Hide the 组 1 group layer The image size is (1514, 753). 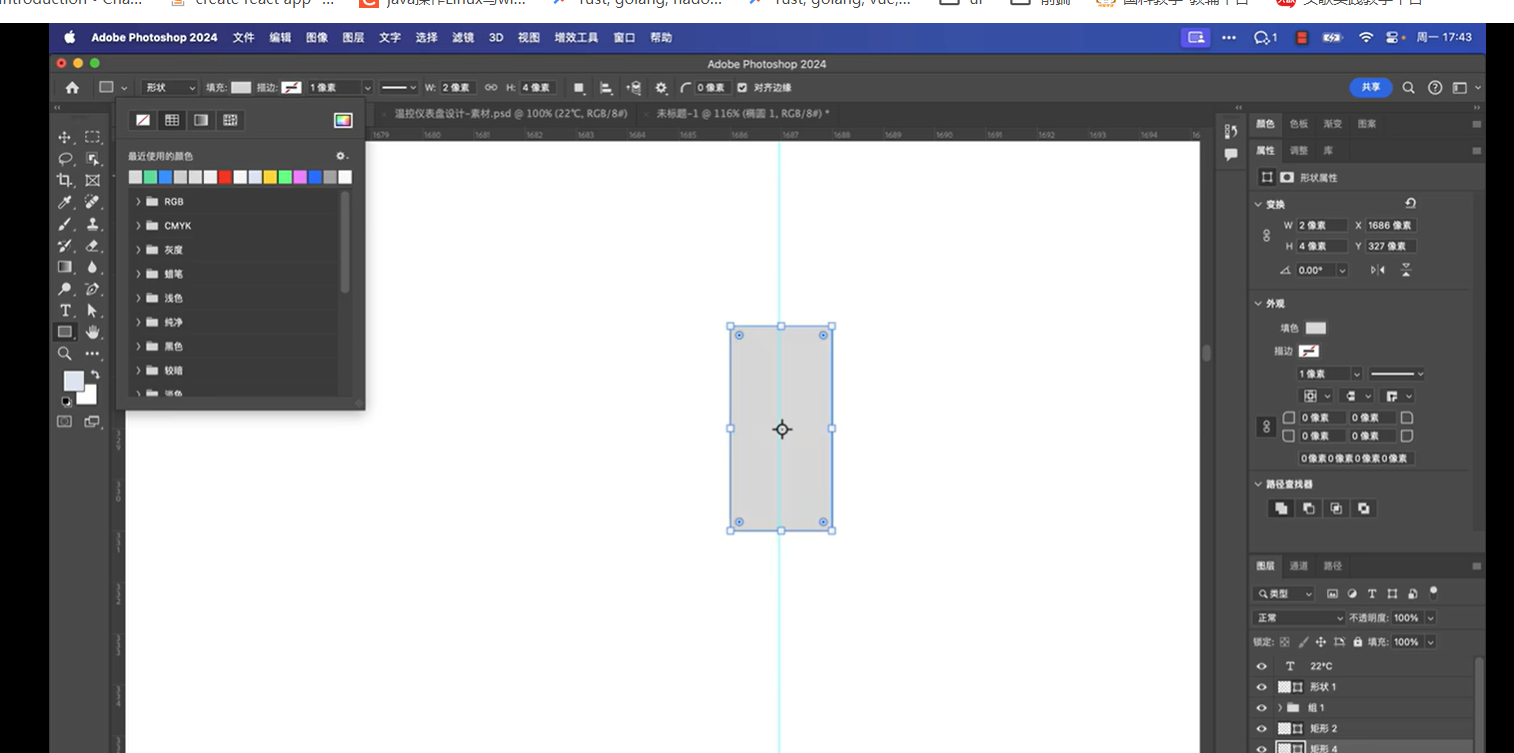click(x=1261, y=708)
